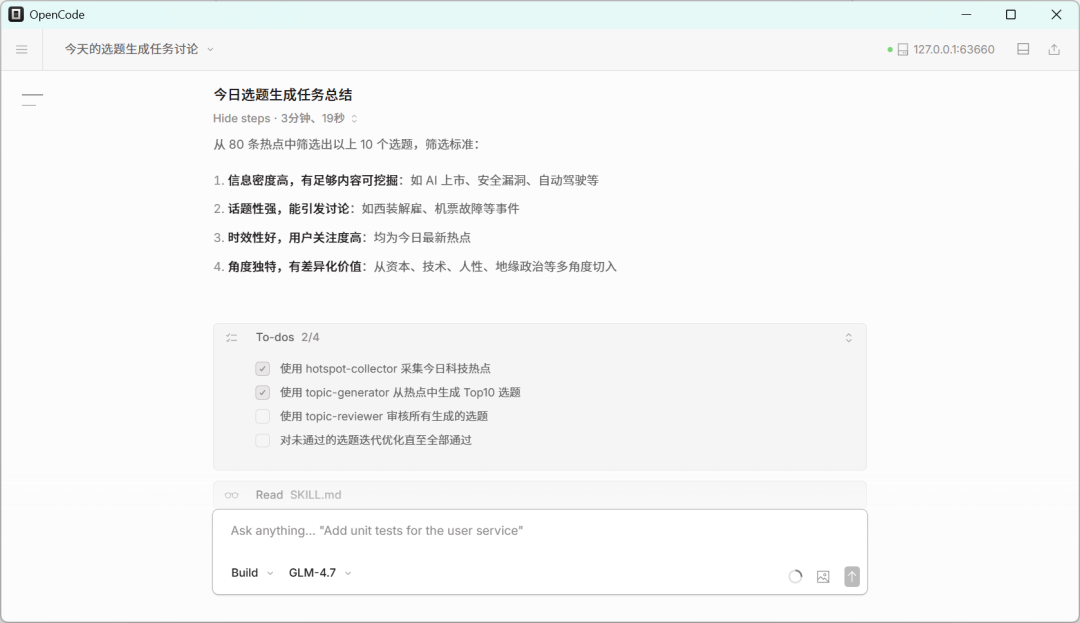Click the circular progress spinner in the input bar
The height and width of the screenshot is (623, 1080).
point(795,576)
